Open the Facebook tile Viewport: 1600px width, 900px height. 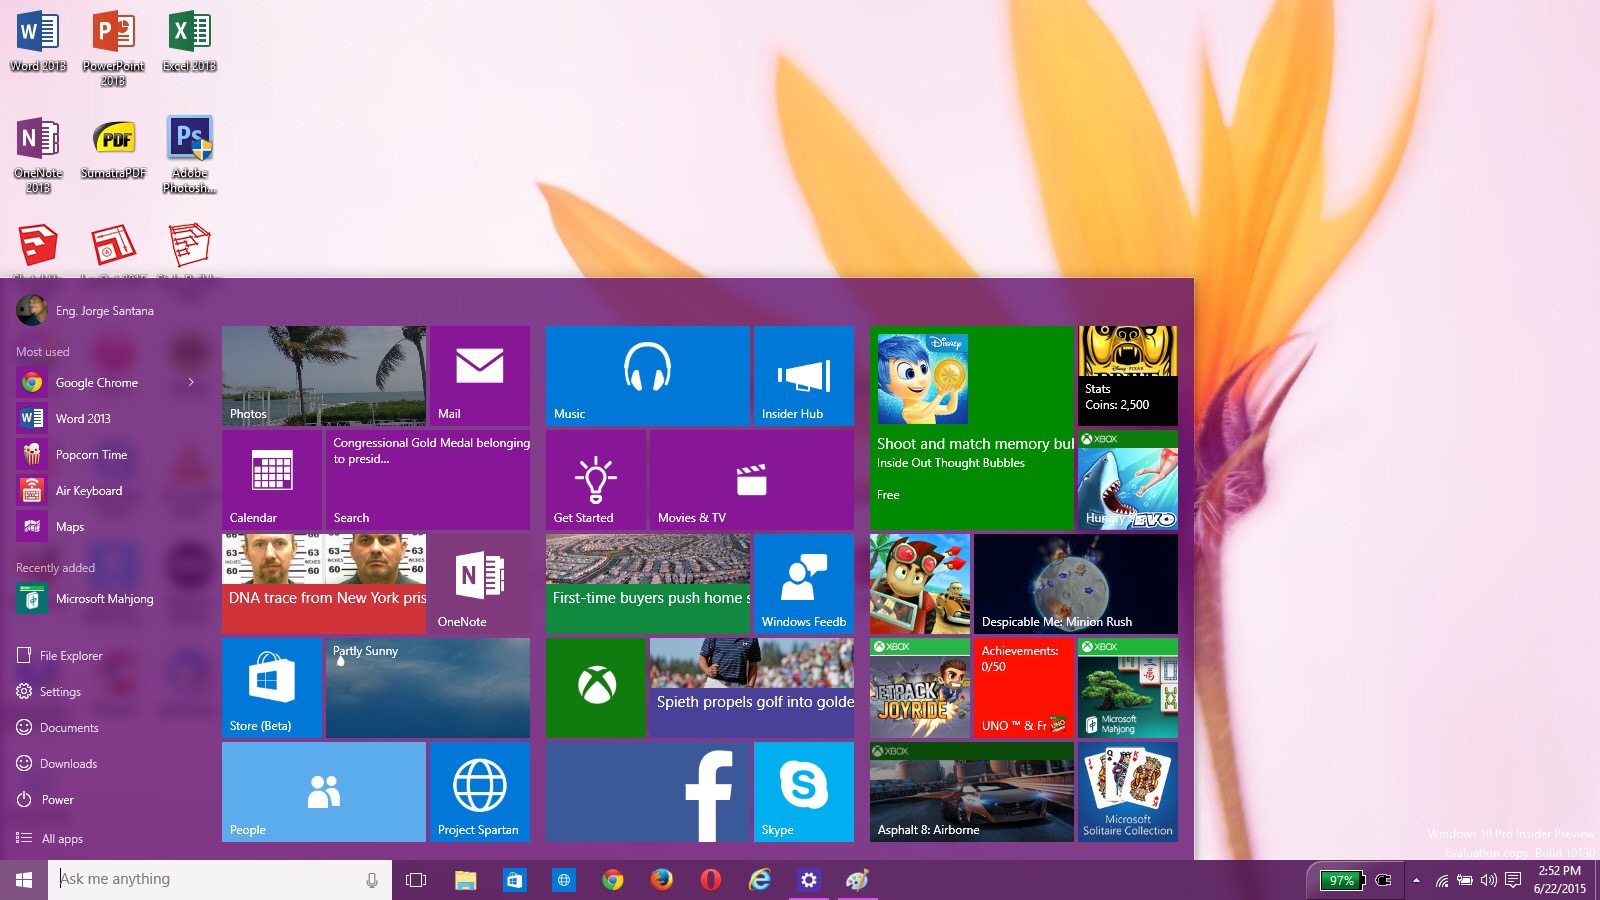pos(648,792)
